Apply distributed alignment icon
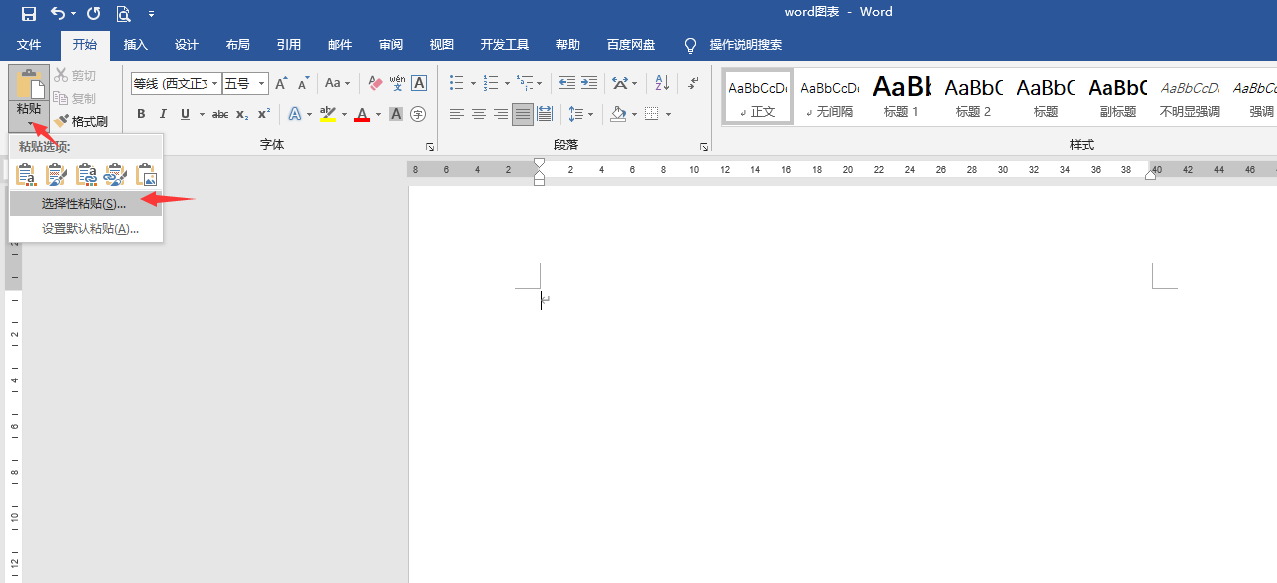 545,114
